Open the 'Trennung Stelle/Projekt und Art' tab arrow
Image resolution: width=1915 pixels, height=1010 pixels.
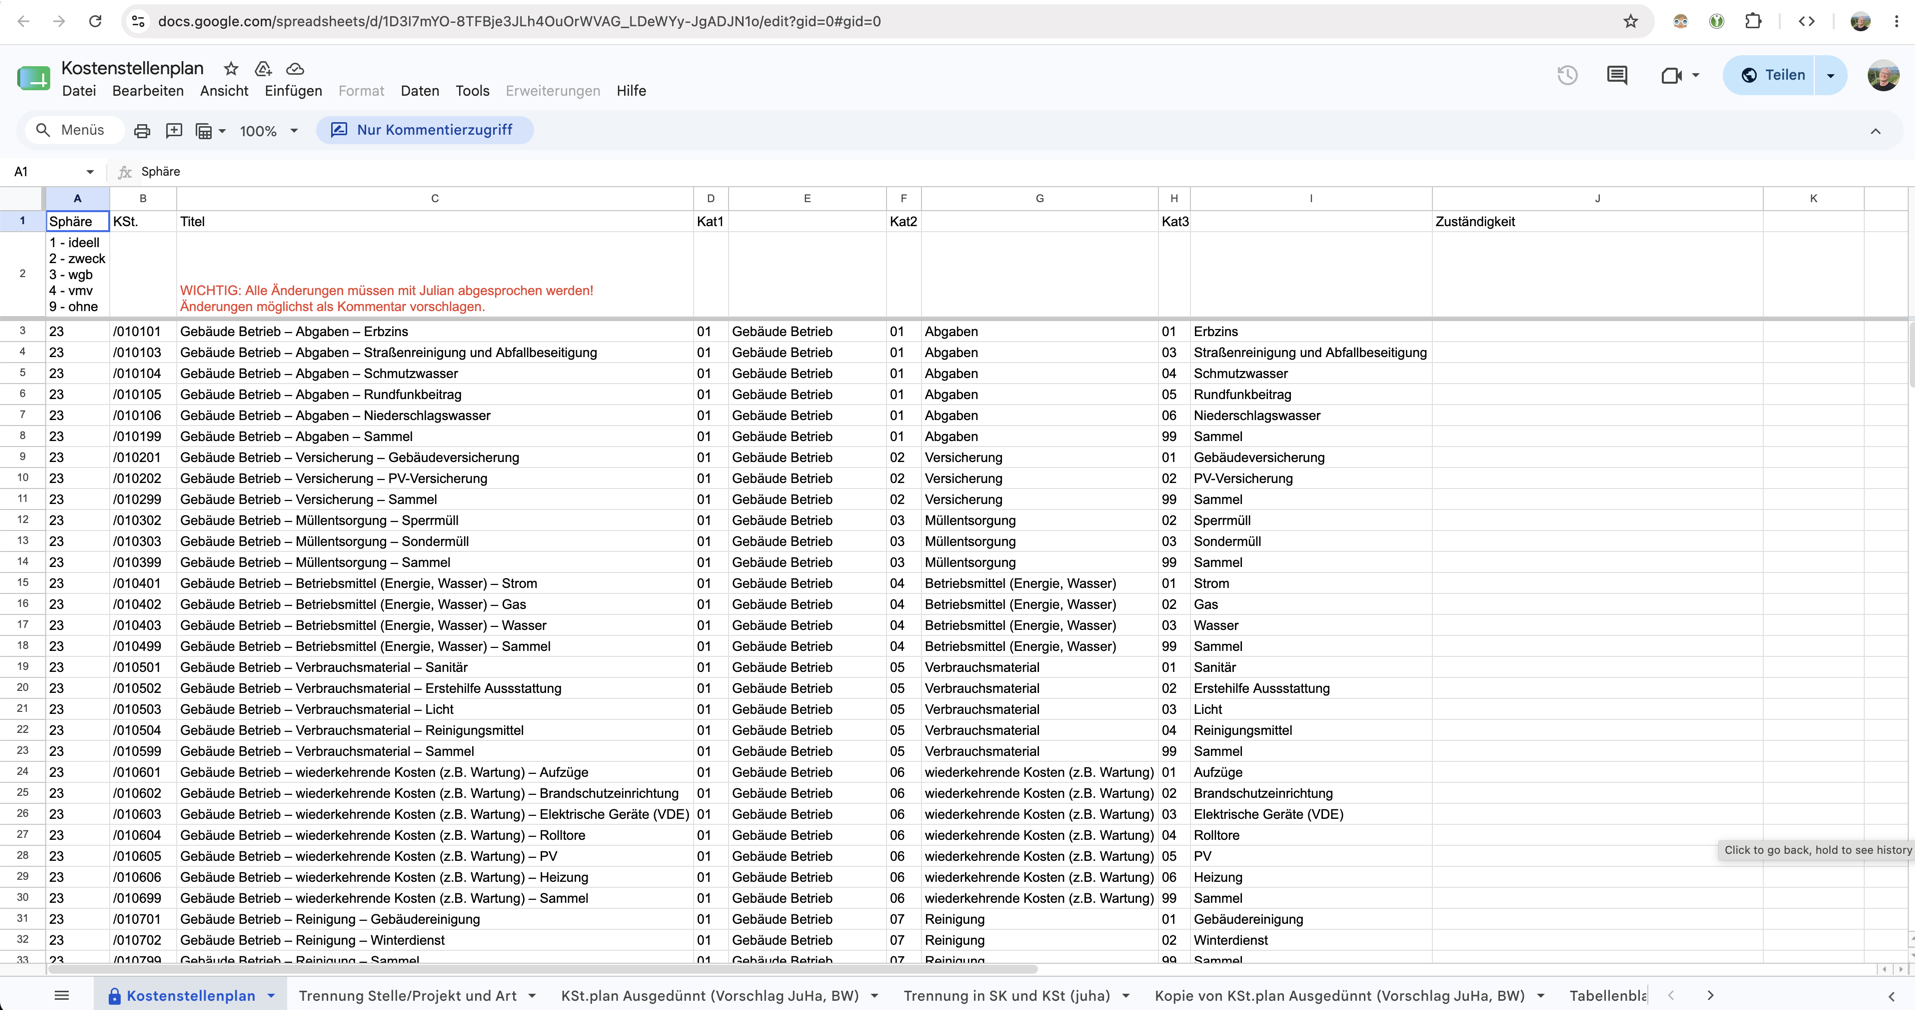pyautogui.click(x=532, y=996)
